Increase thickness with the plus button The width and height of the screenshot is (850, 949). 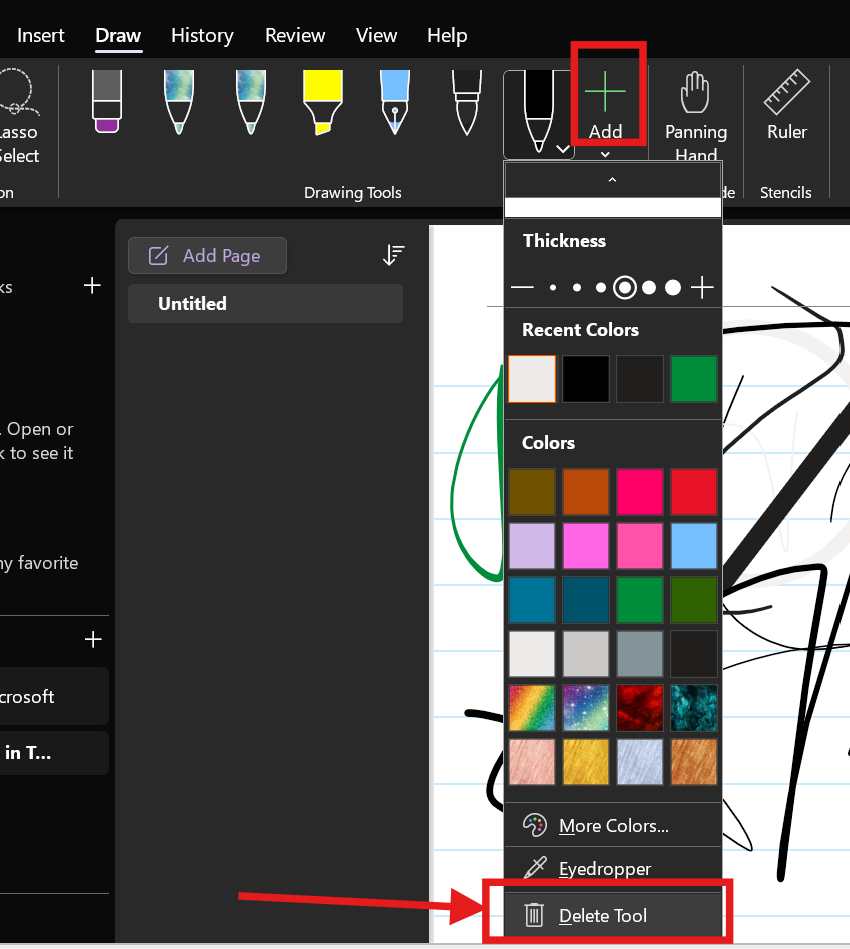(702, 287)
